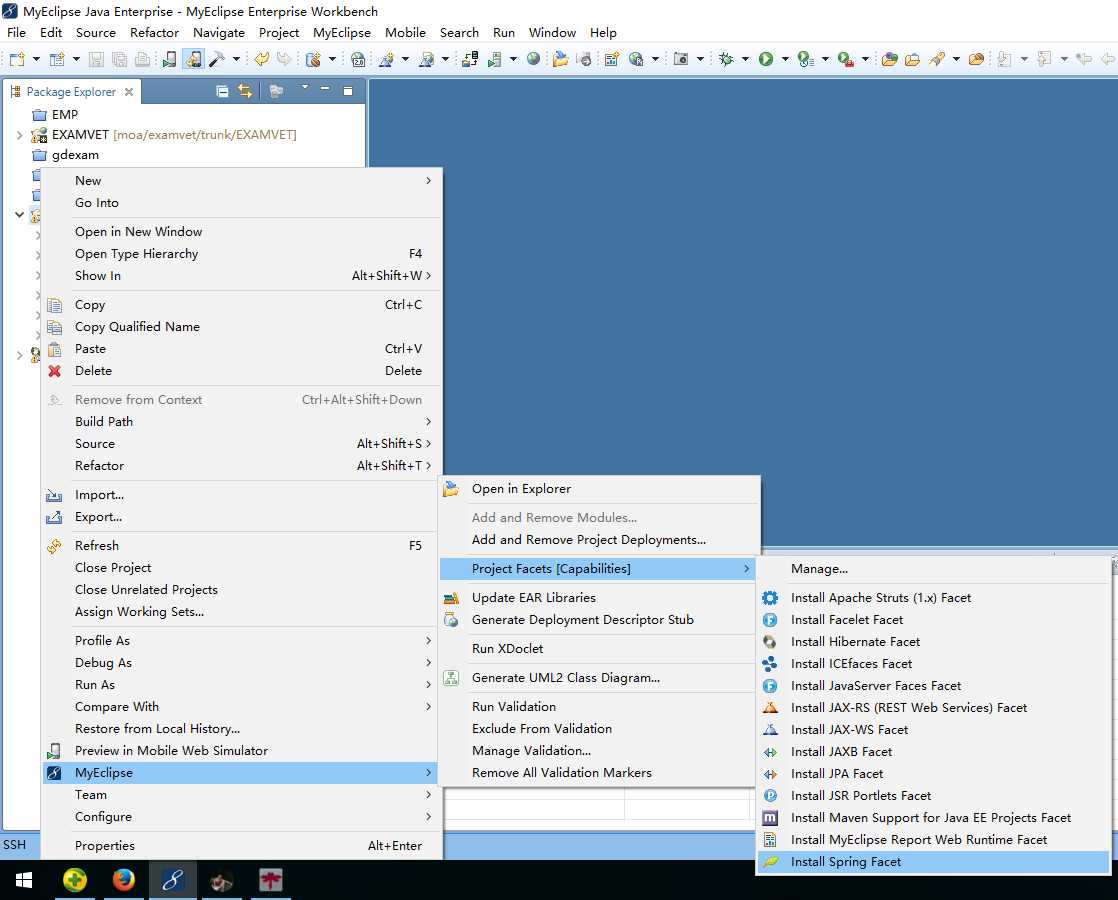Viewport: 1118px width, 900px height.
Task: Select Close Project in context menu
Action: coord(242,568)
